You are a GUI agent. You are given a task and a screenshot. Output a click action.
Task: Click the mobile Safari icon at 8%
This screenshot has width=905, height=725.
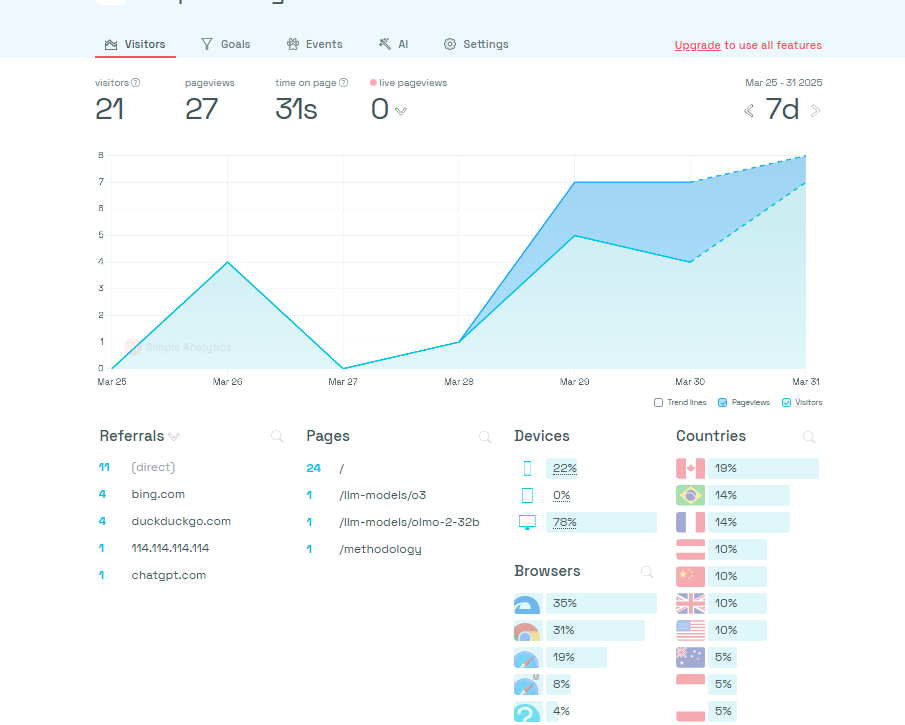[528, 685]
